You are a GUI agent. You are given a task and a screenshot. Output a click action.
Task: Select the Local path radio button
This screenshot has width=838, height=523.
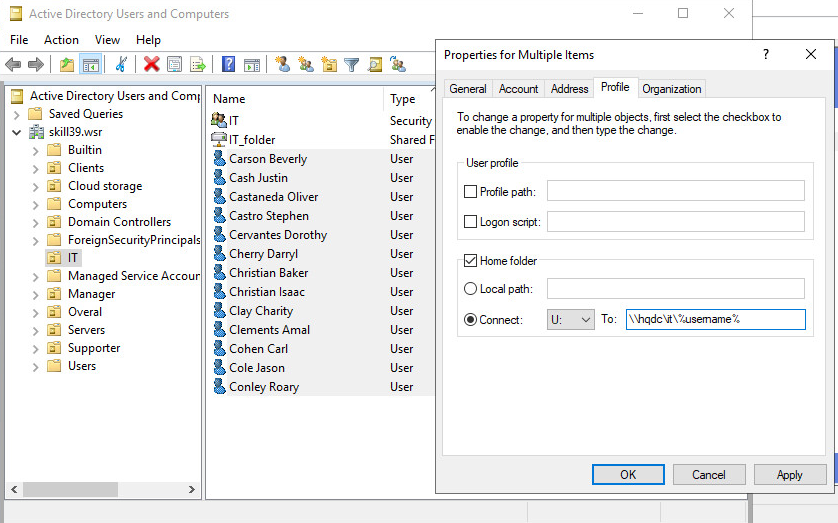470,289
